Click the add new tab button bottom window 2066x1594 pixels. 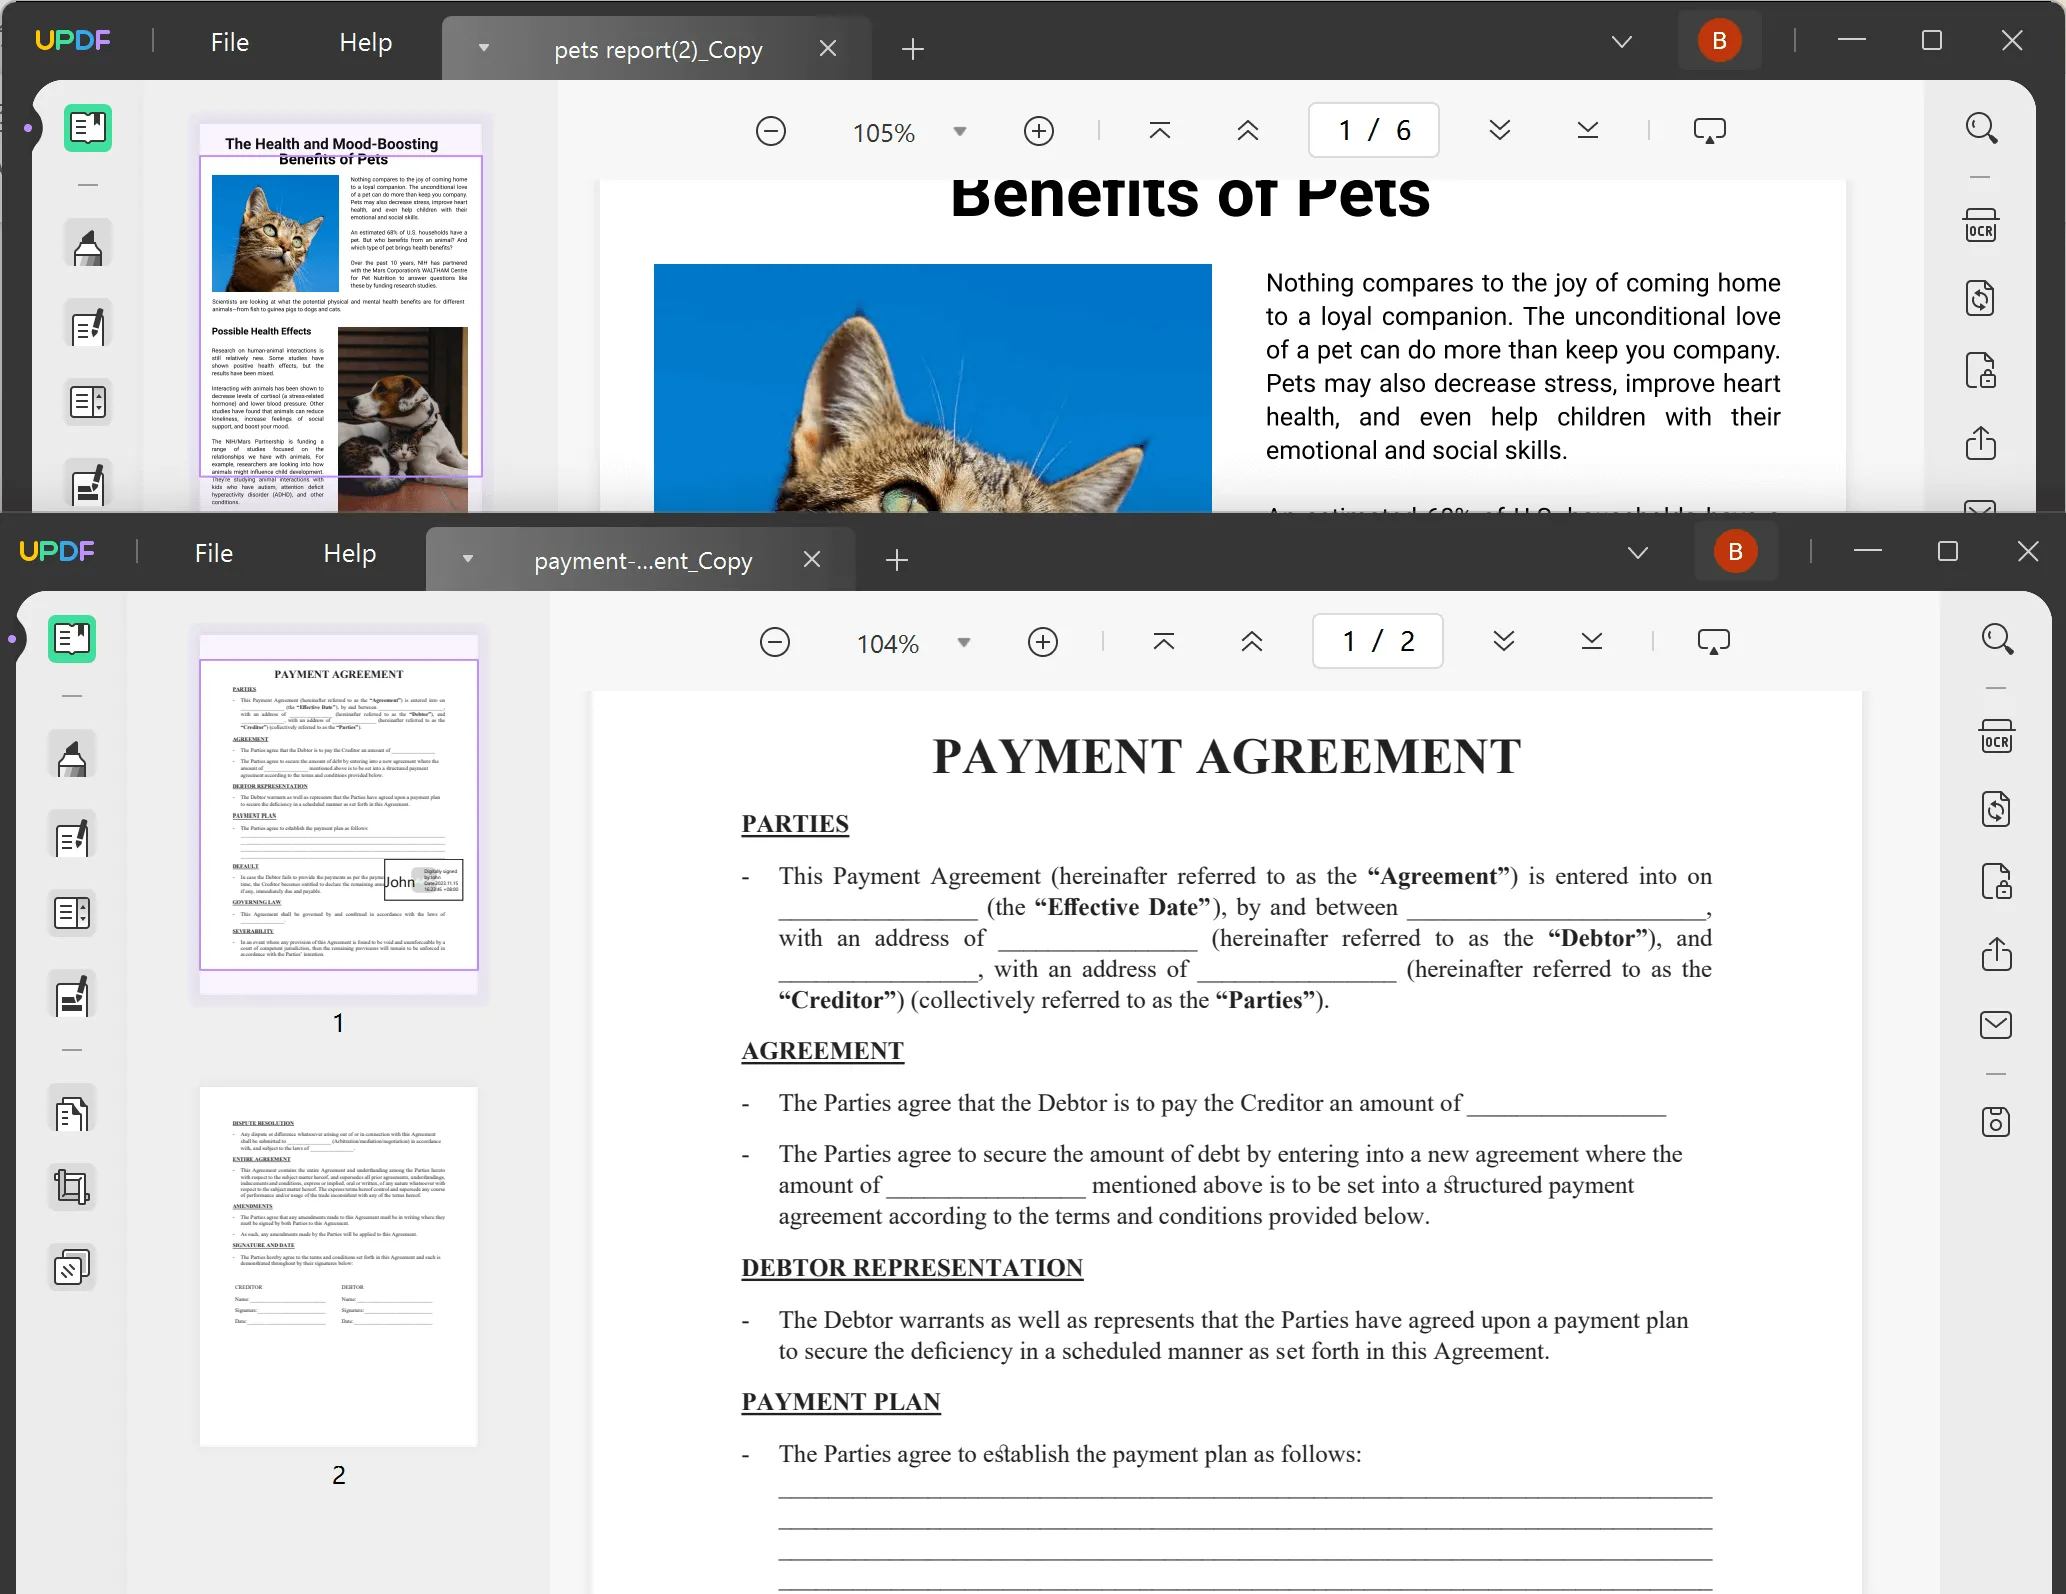(896, 559)
